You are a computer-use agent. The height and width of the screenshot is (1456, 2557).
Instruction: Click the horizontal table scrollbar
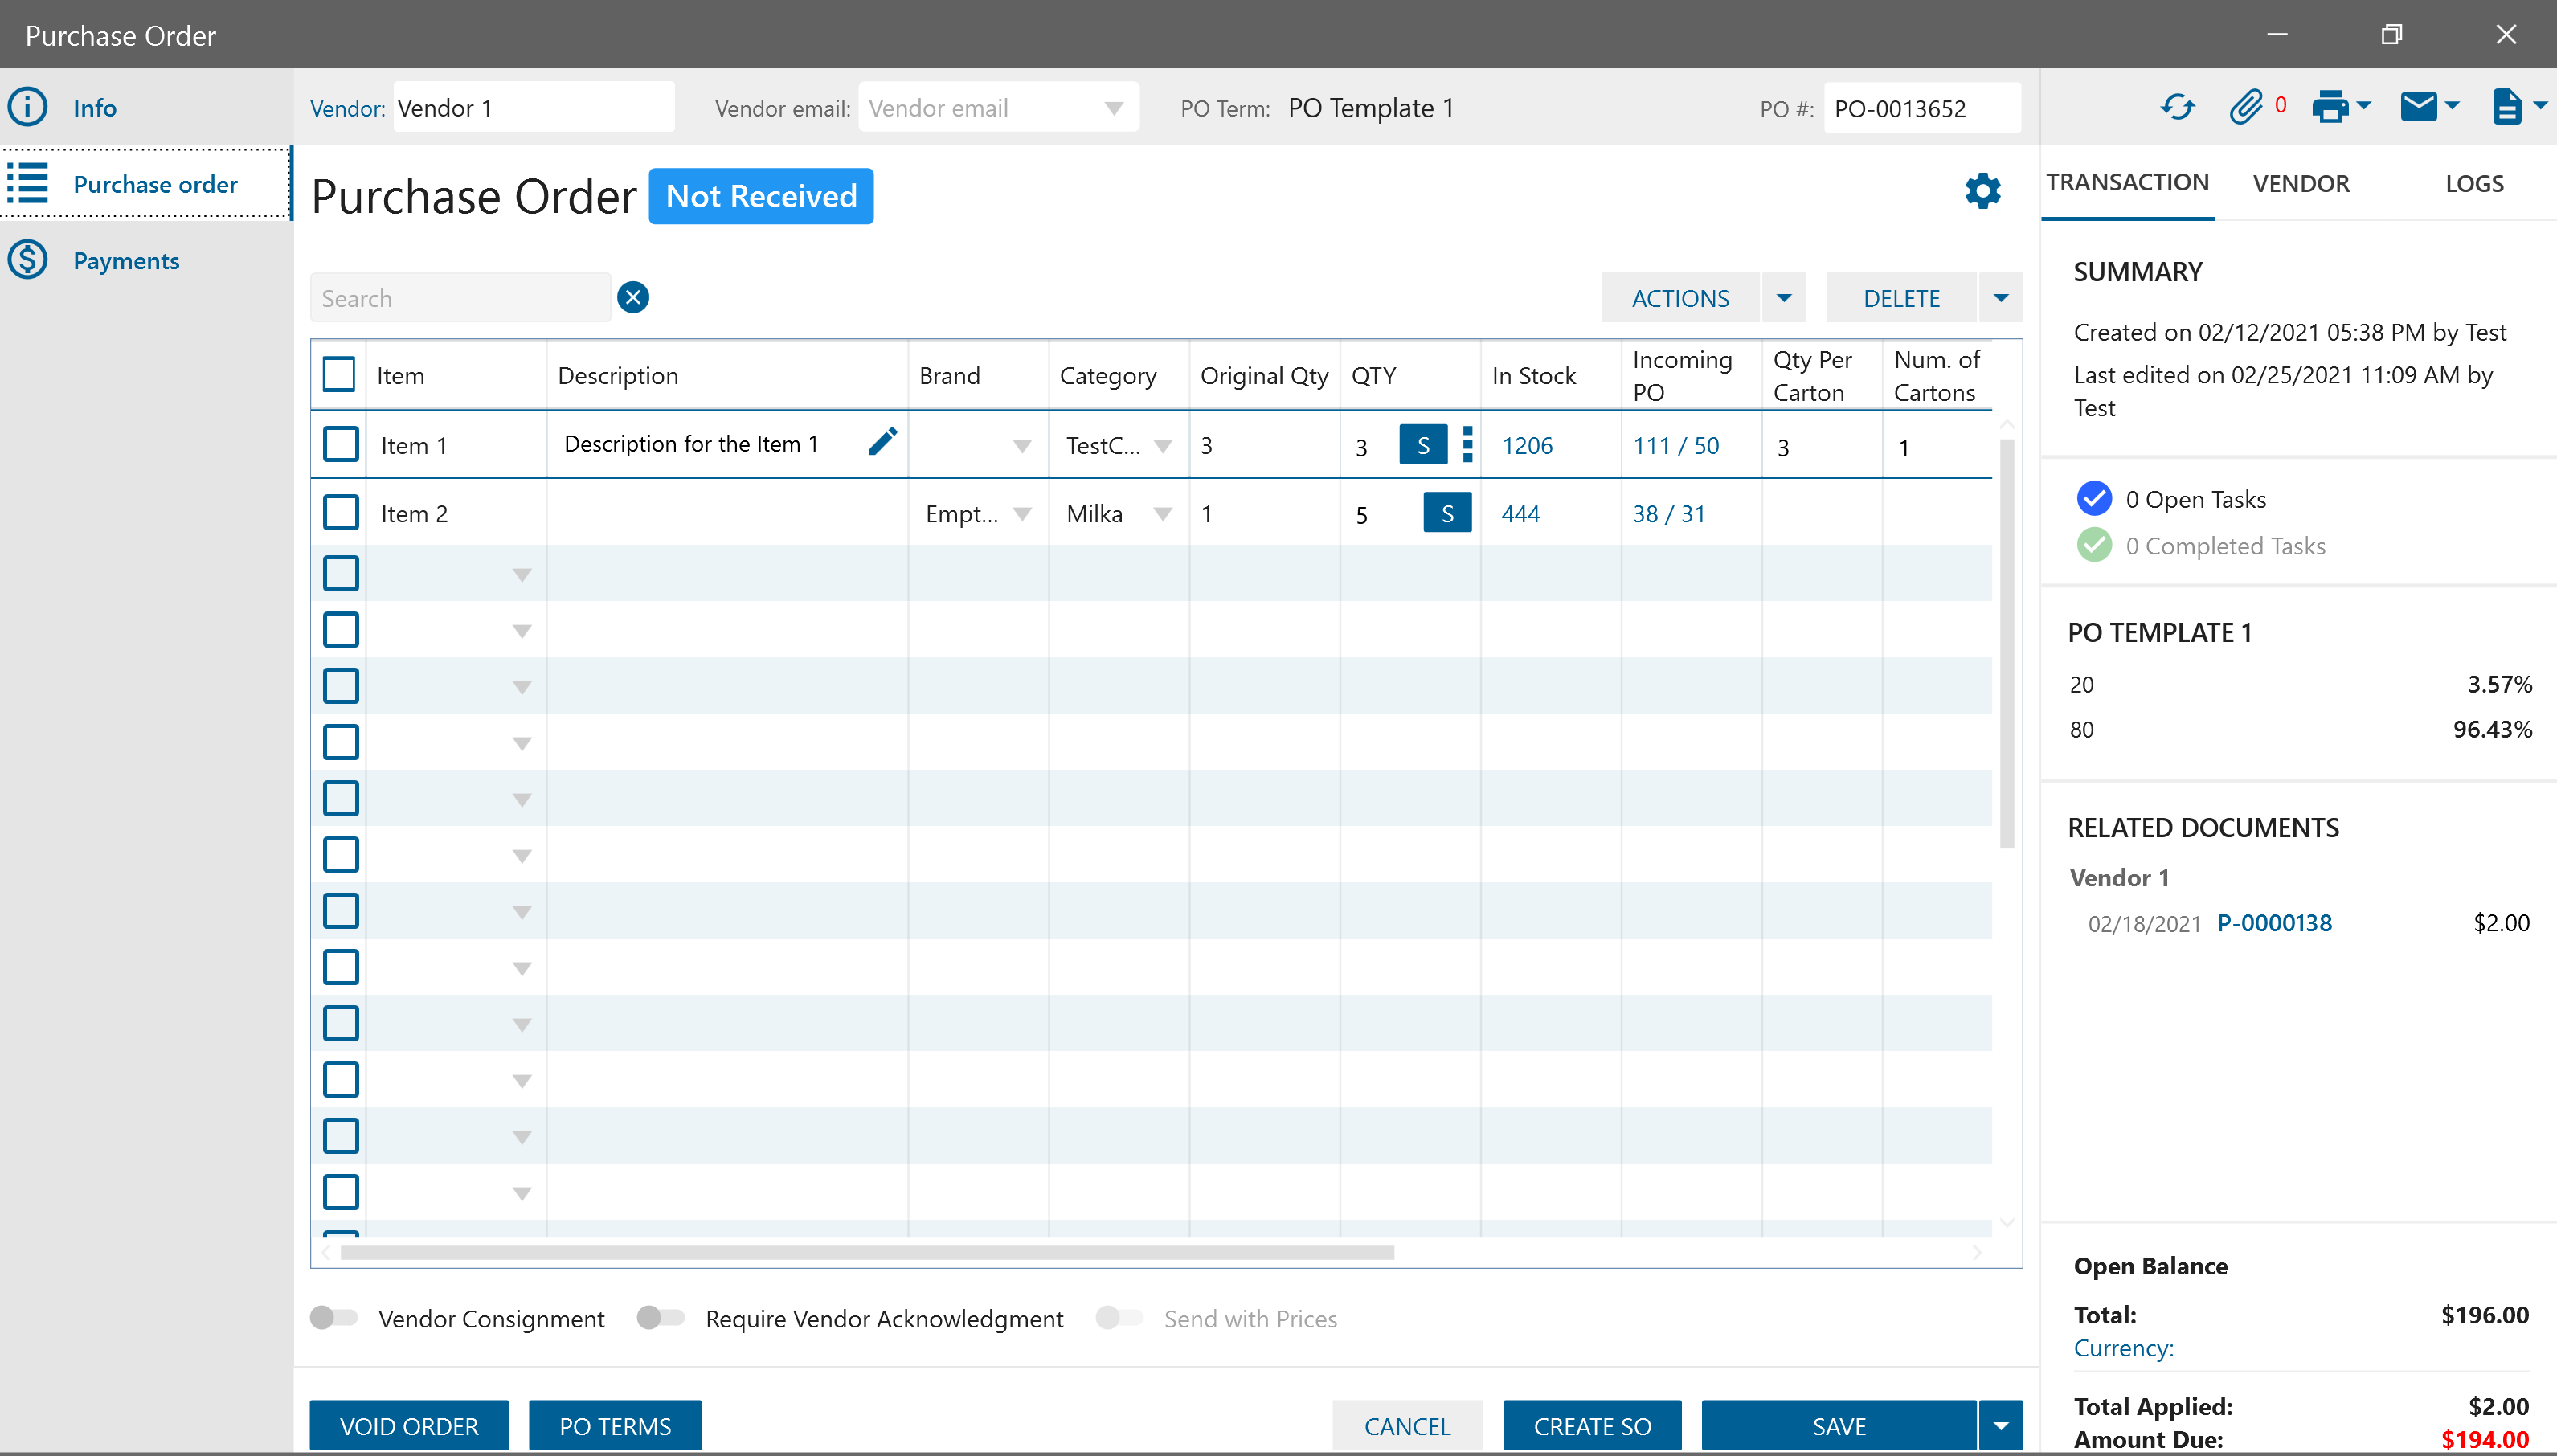pos(866,1252)
